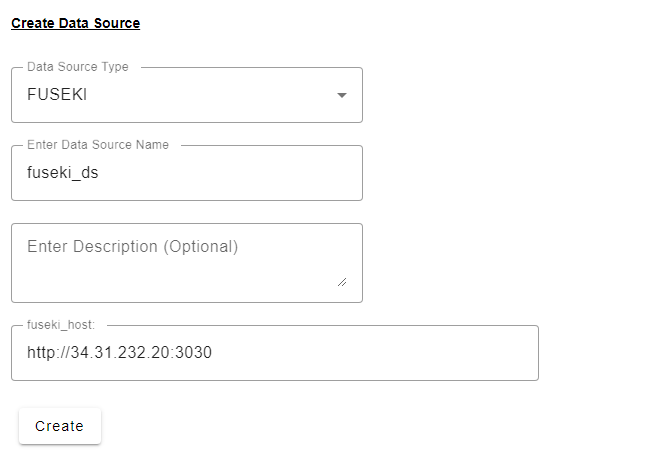667x458 pixels.
Task: Click the Create button
Action: click(x=60, y=426)
